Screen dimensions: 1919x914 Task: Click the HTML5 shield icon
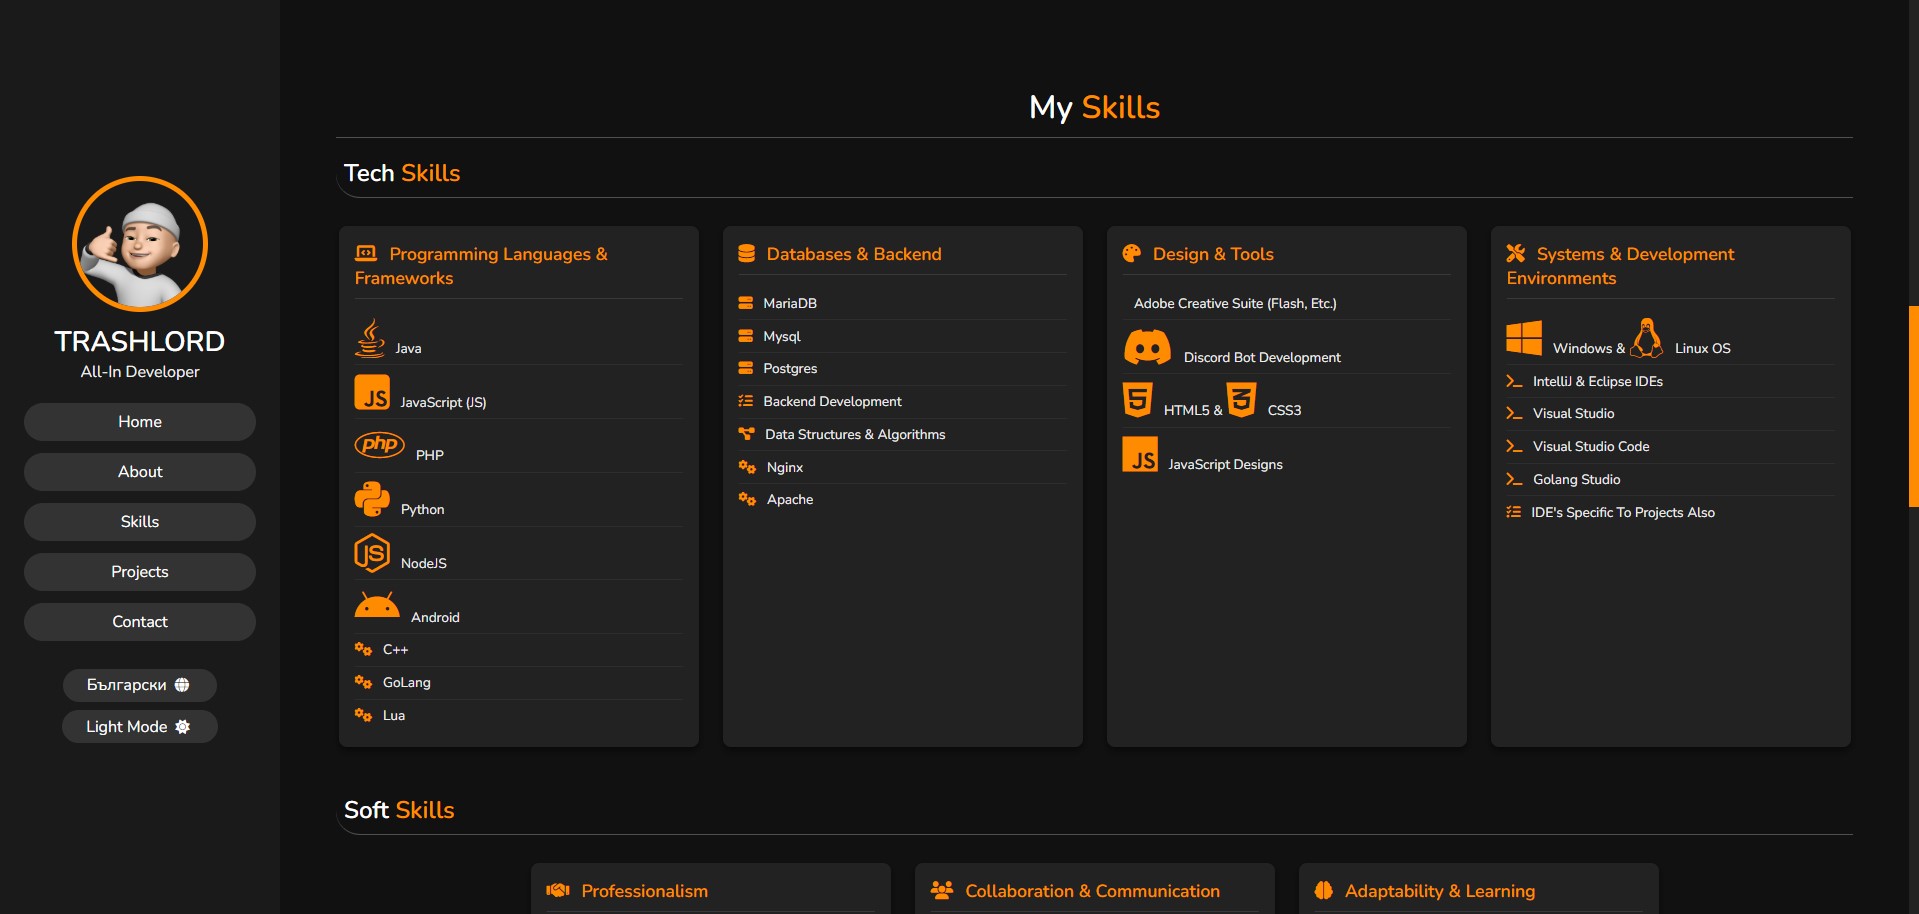pyautogui.click(x=1137, y=400)
